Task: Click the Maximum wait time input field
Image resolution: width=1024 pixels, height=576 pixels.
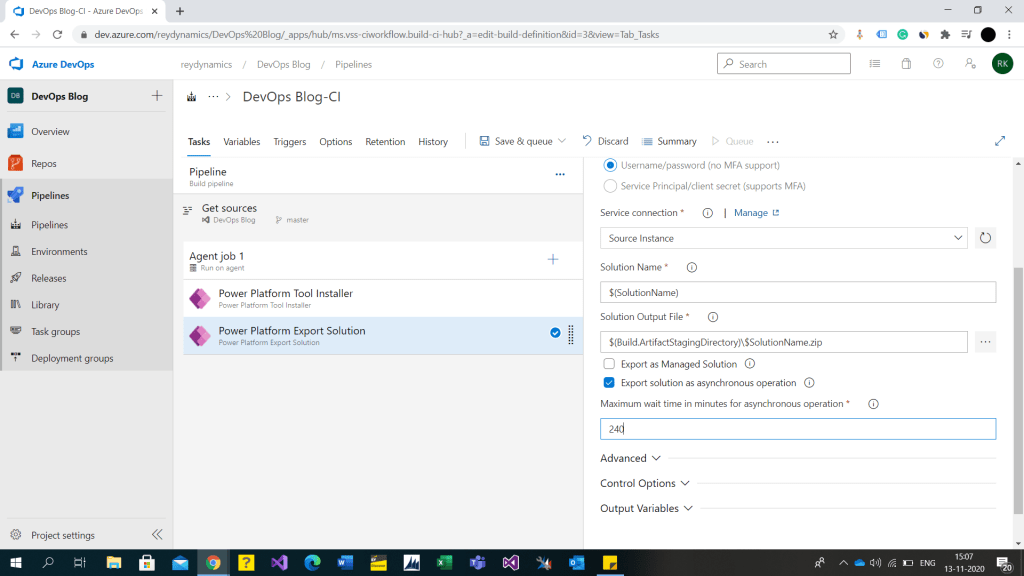Action: point(797,429)
